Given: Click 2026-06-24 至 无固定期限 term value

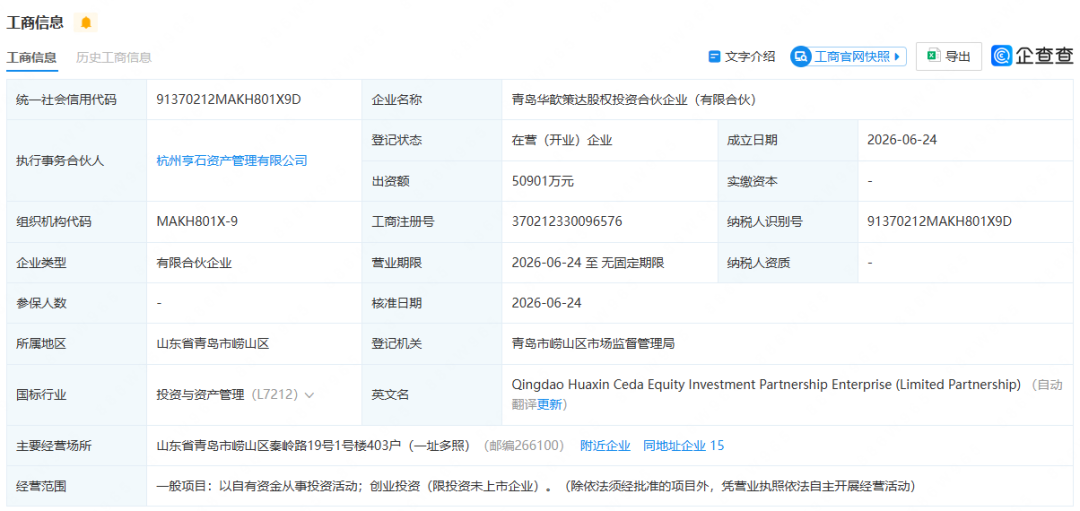Looking at the screenshot, I should coord(588,262).
